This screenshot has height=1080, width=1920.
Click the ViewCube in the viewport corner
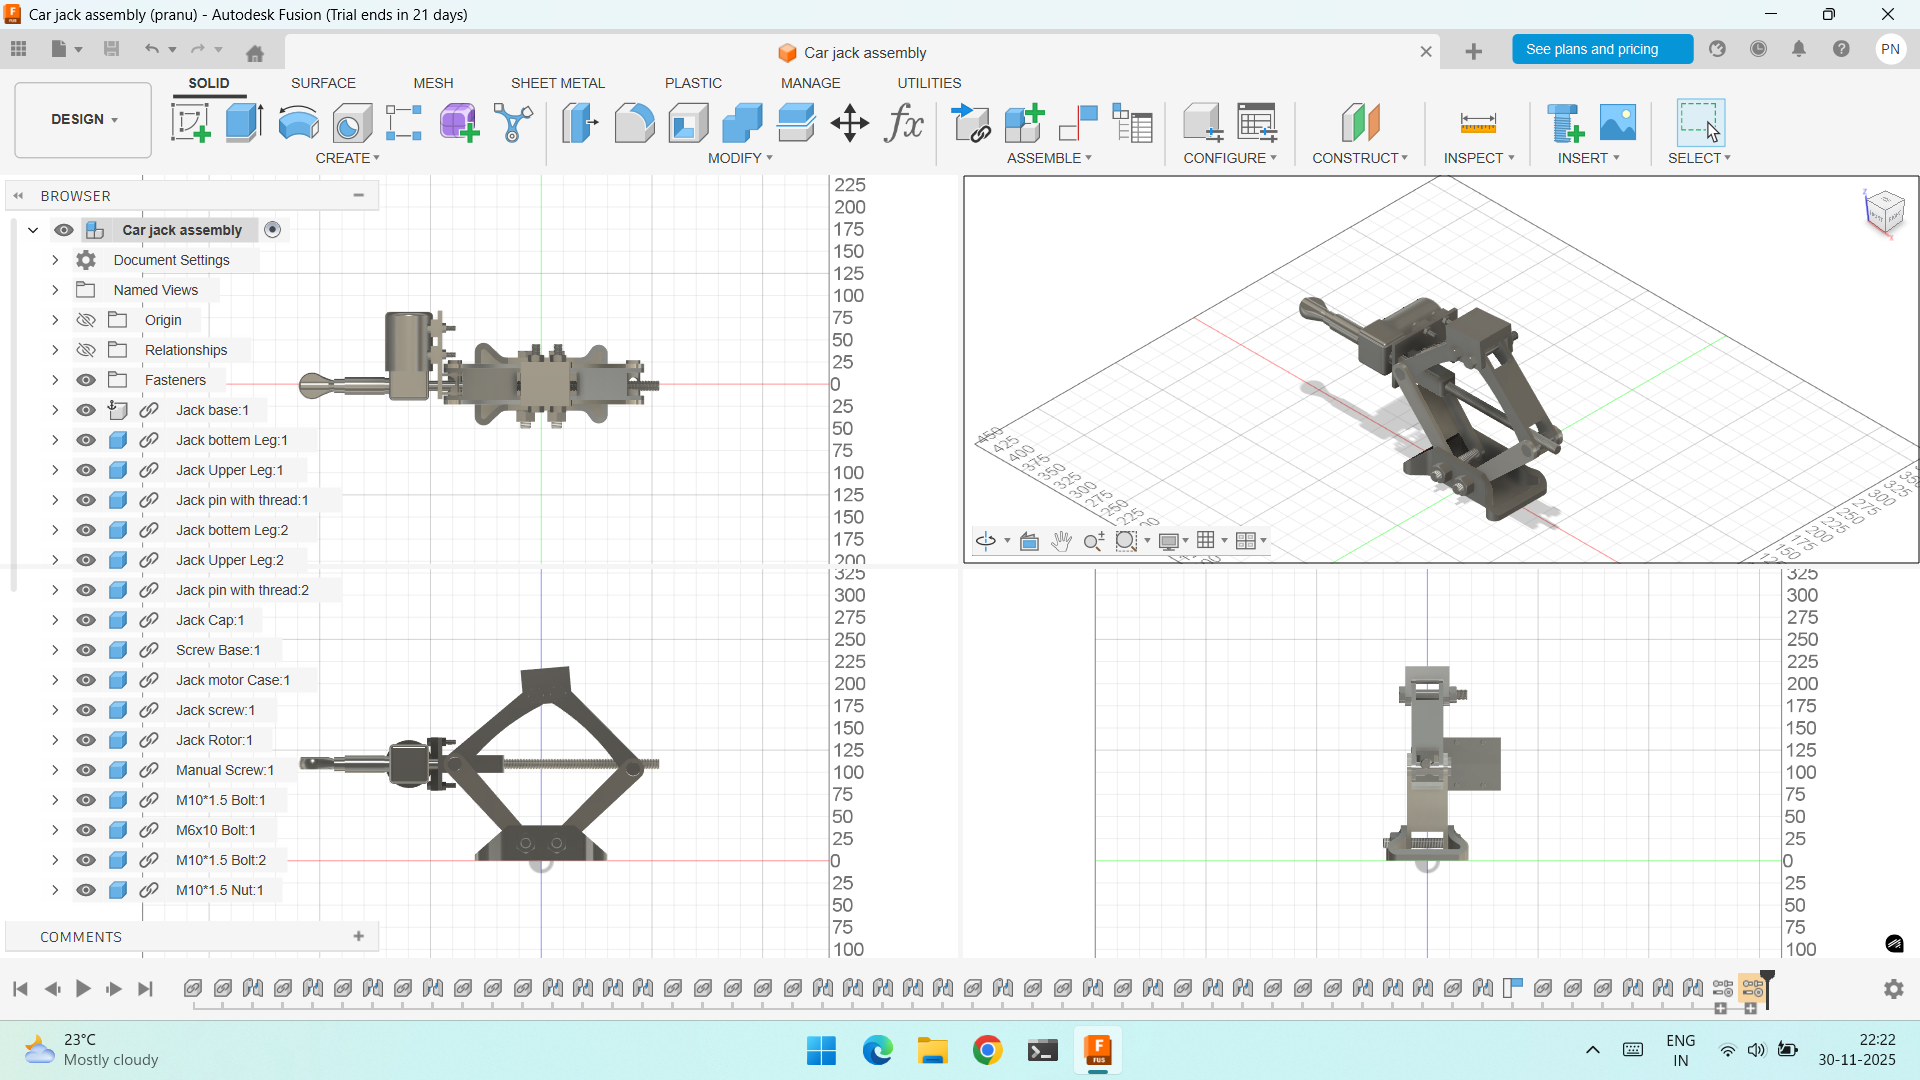coord(1884,210)
